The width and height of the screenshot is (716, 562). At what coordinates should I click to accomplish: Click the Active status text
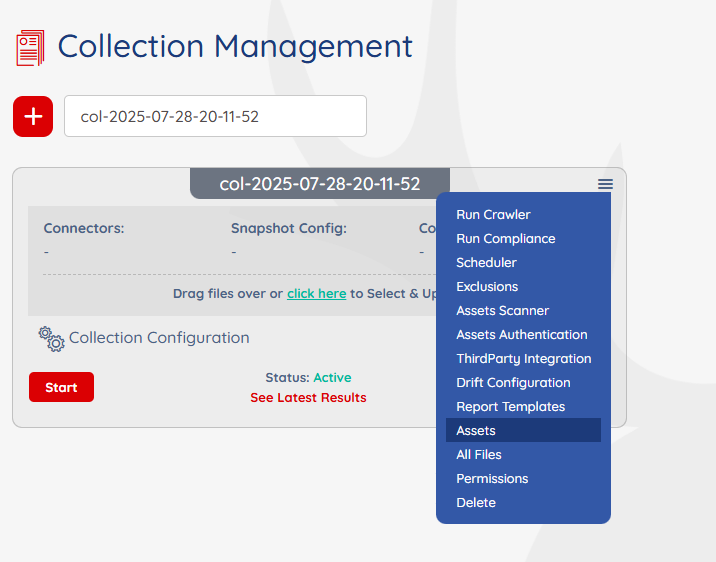click(x=332, y=378)
